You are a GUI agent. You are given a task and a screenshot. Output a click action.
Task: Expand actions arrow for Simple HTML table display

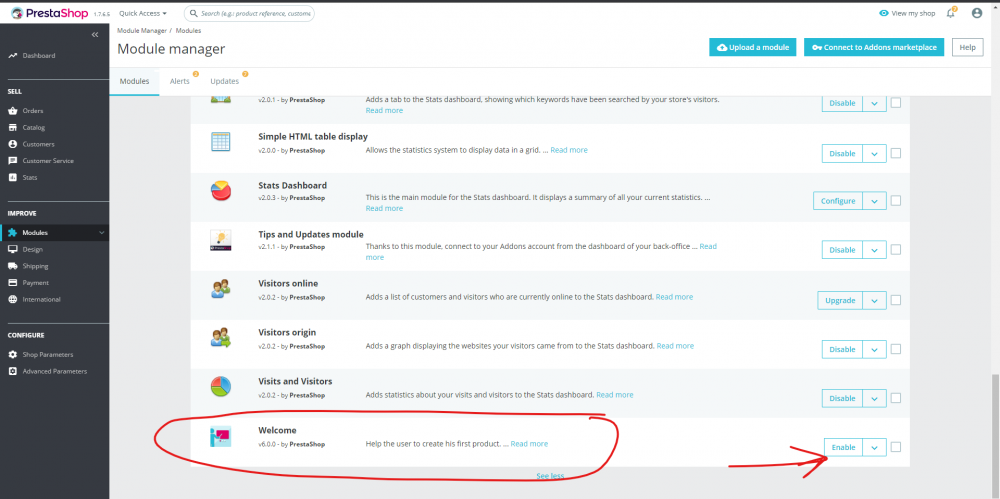pos(874,154)
